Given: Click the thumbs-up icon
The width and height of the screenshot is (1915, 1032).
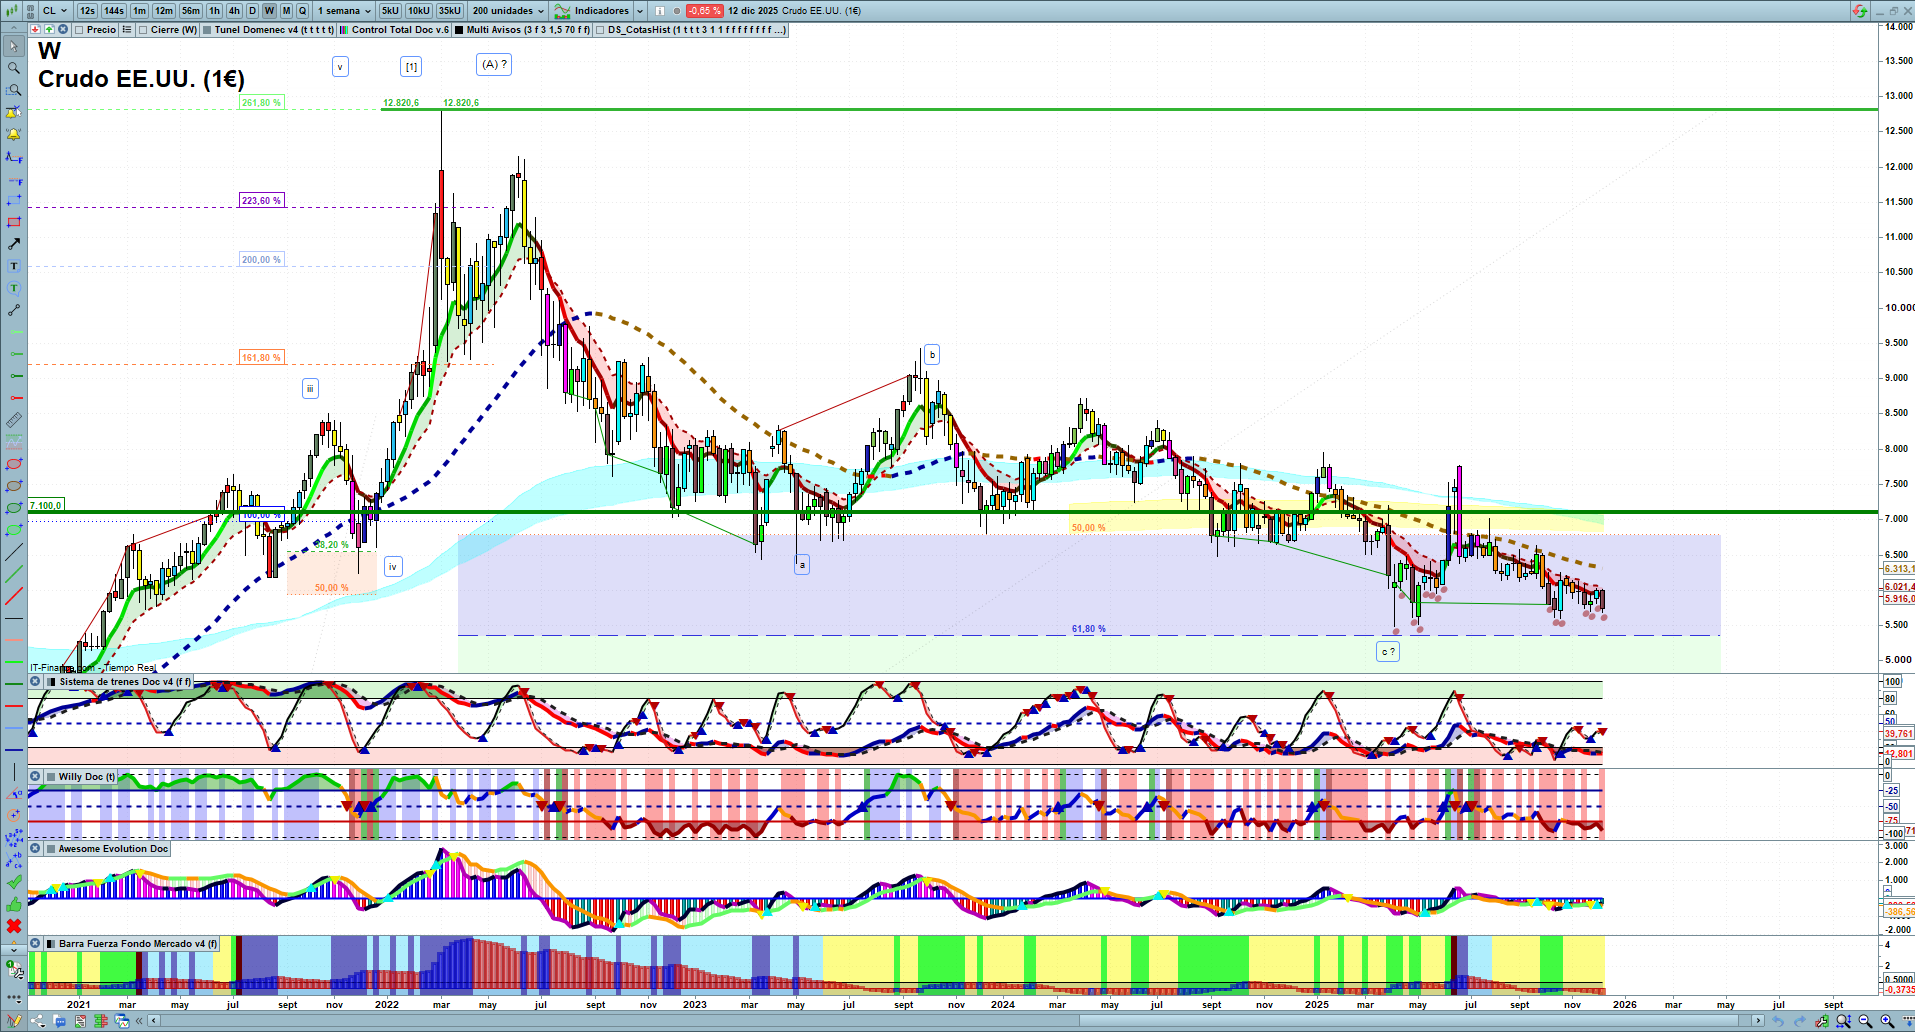Looking at the screenshot, I should (14, 904).
